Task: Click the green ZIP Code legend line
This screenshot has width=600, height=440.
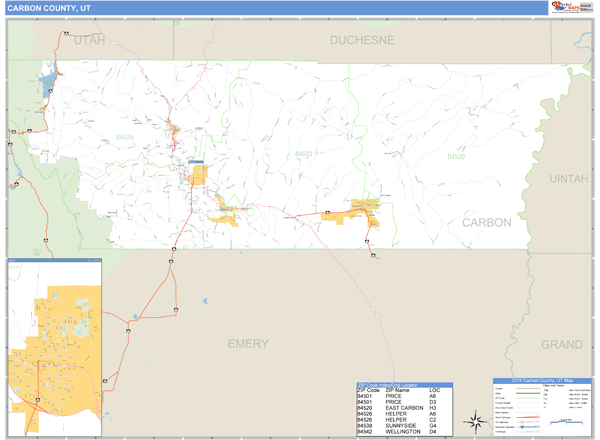Action: click(x=528, y=398)
